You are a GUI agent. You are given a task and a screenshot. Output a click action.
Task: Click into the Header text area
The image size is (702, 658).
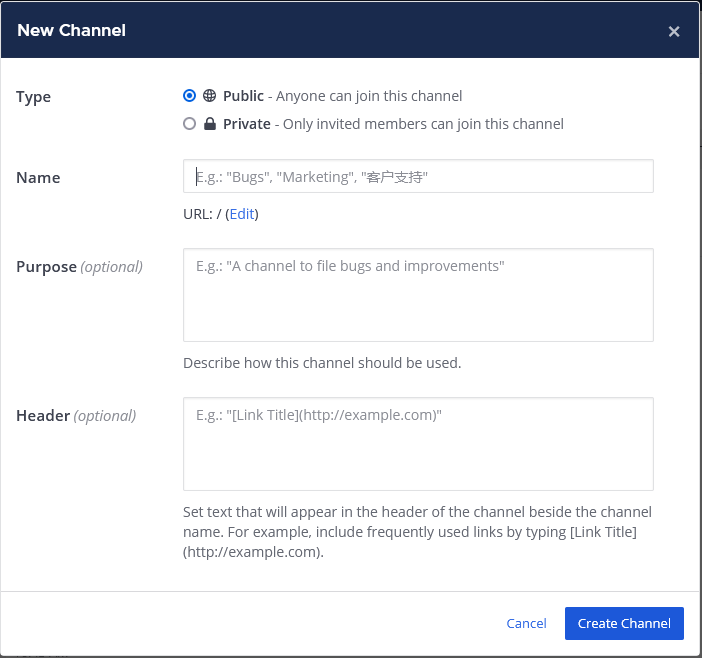(418, 444)
